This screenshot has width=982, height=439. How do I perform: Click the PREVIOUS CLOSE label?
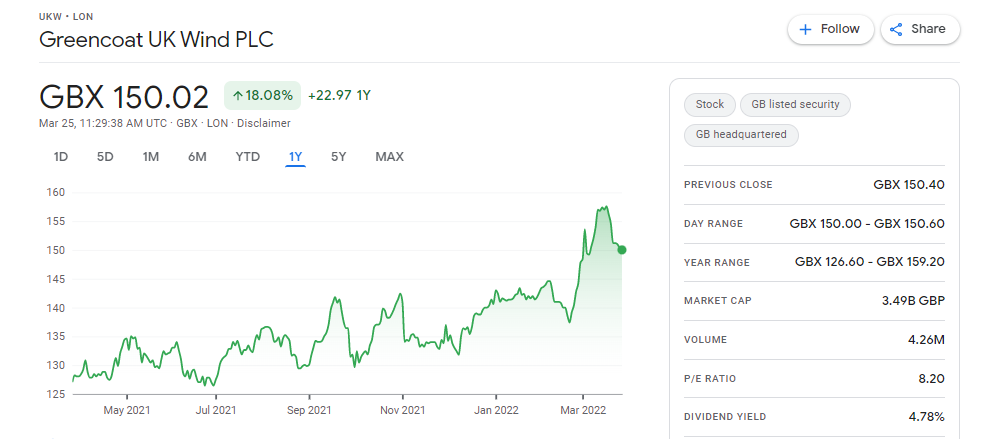pyautogui.click(x=728, y=185)
